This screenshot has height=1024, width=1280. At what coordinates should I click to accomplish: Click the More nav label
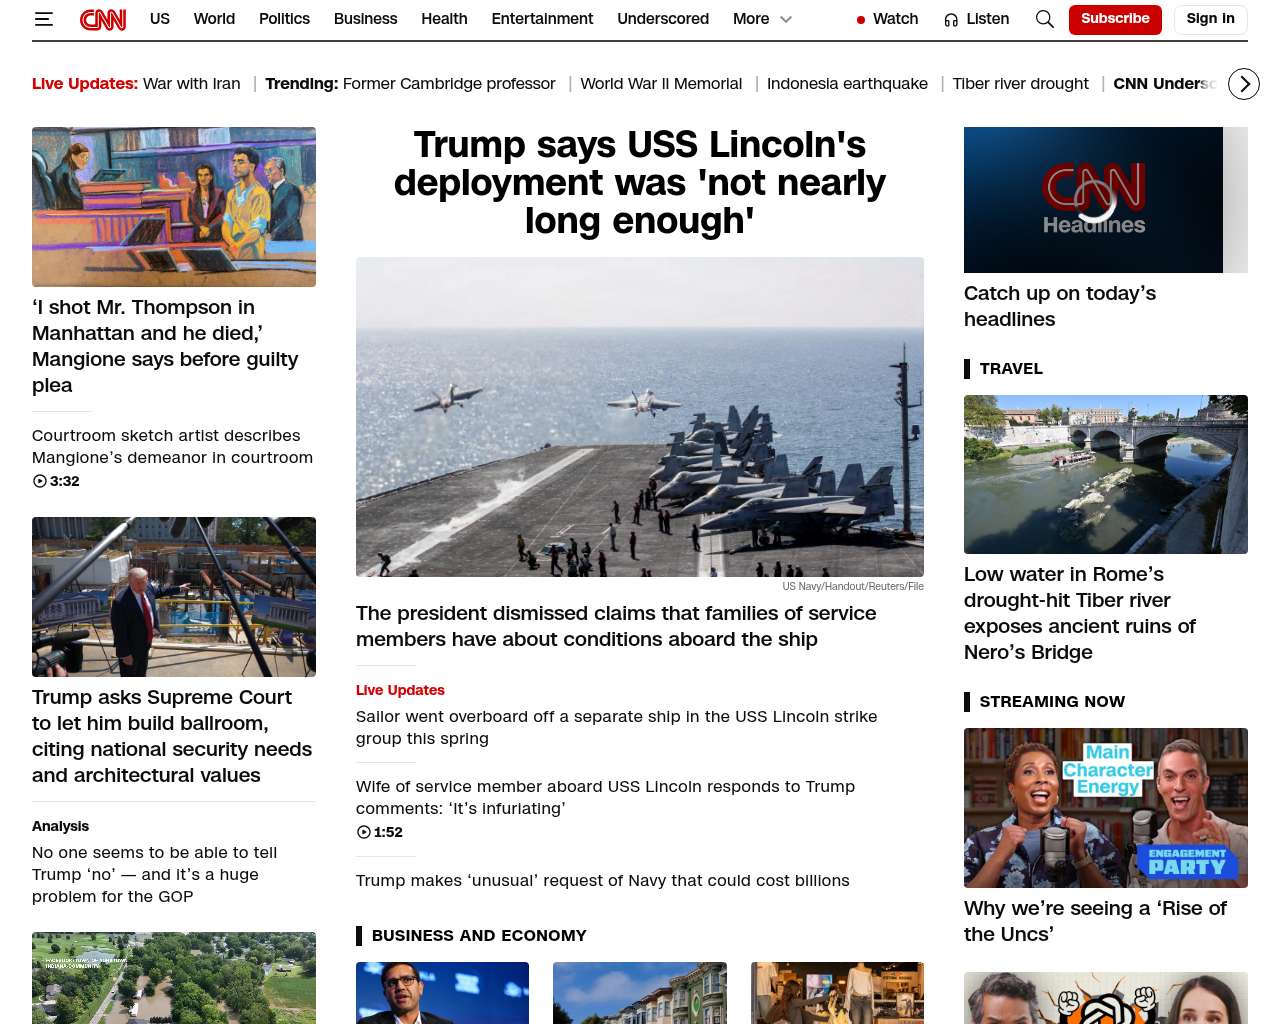click(x=751, y=19)
